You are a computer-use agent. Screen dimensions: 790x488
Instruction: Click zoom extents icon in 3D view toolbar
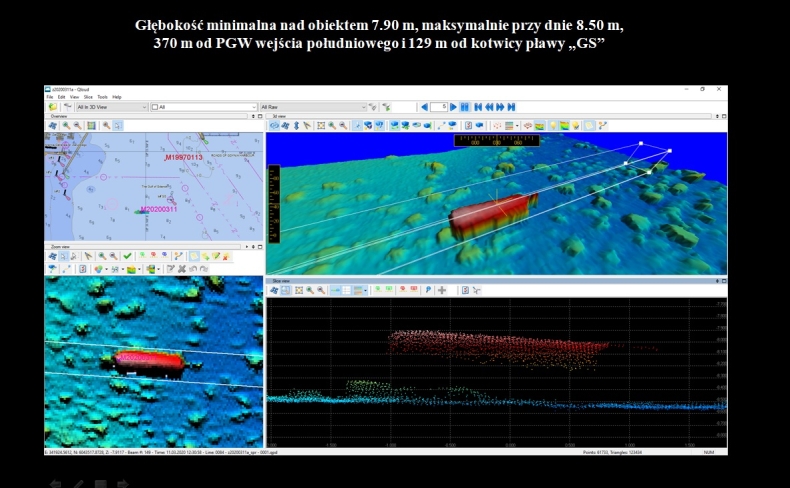tap(321, 125)
